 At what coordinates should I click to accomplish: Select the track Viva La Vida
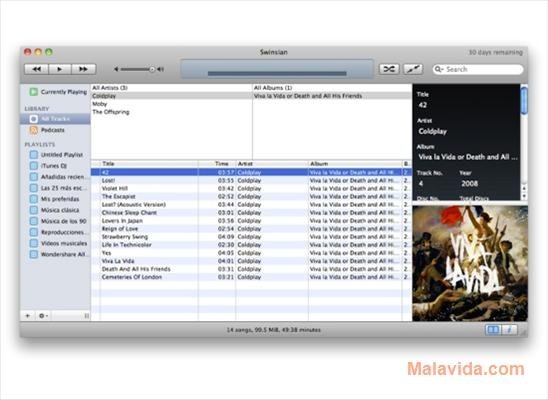click(251, 261)
